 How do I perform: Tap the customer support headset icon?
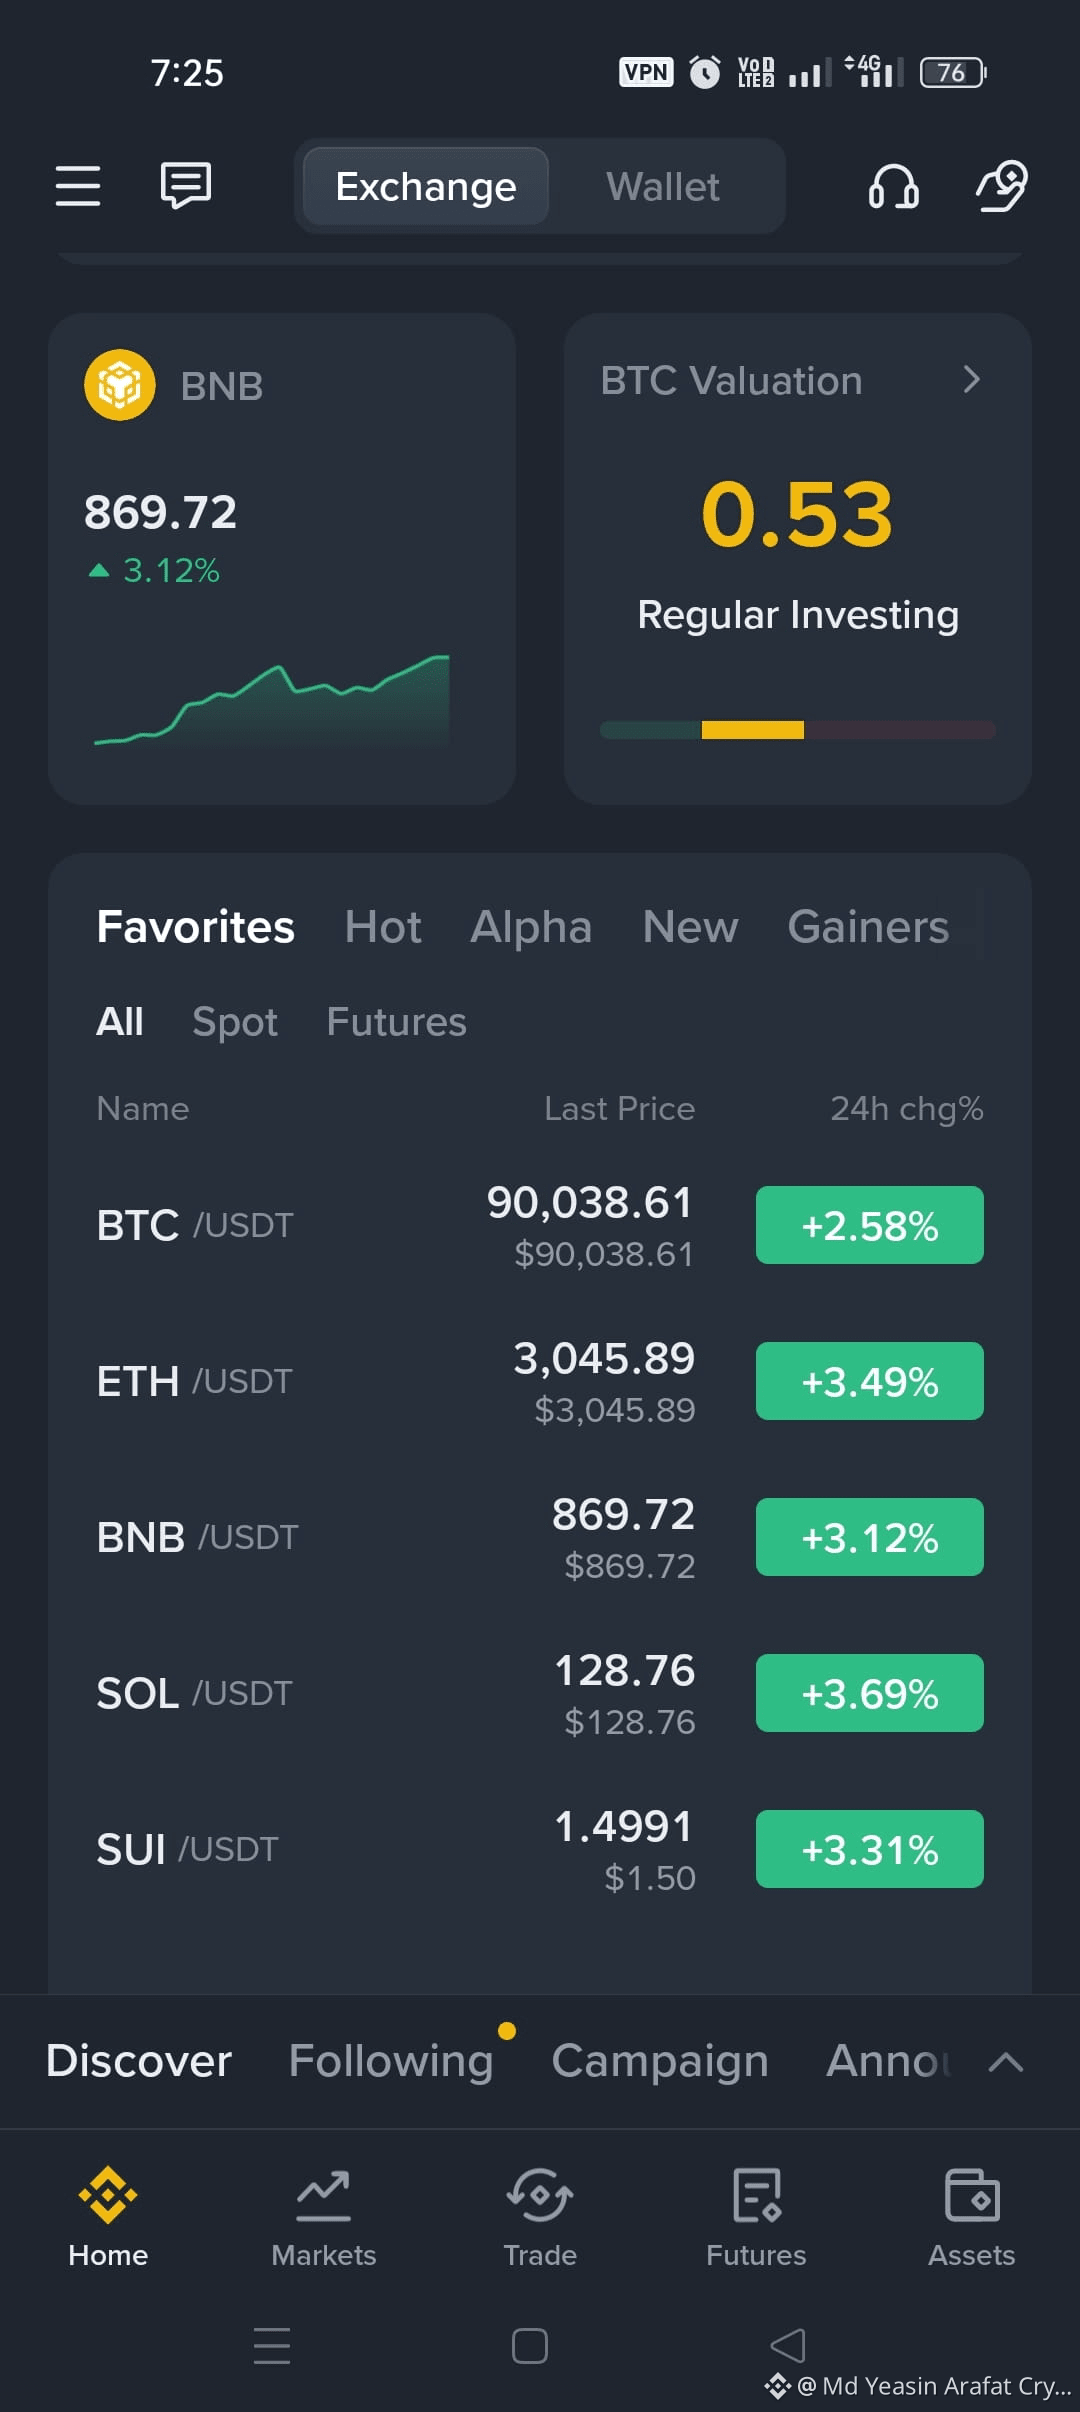(893, 186)
